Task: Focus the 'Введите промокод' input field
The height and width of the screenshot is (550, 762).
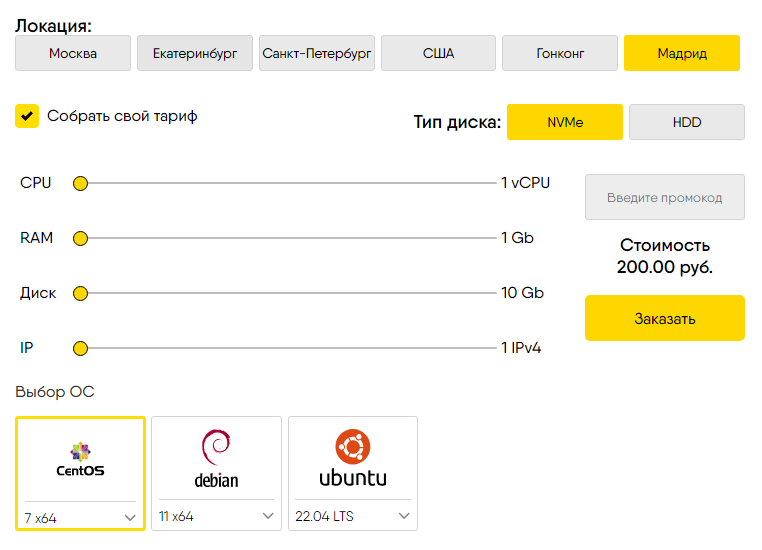Action: point(664,197)
